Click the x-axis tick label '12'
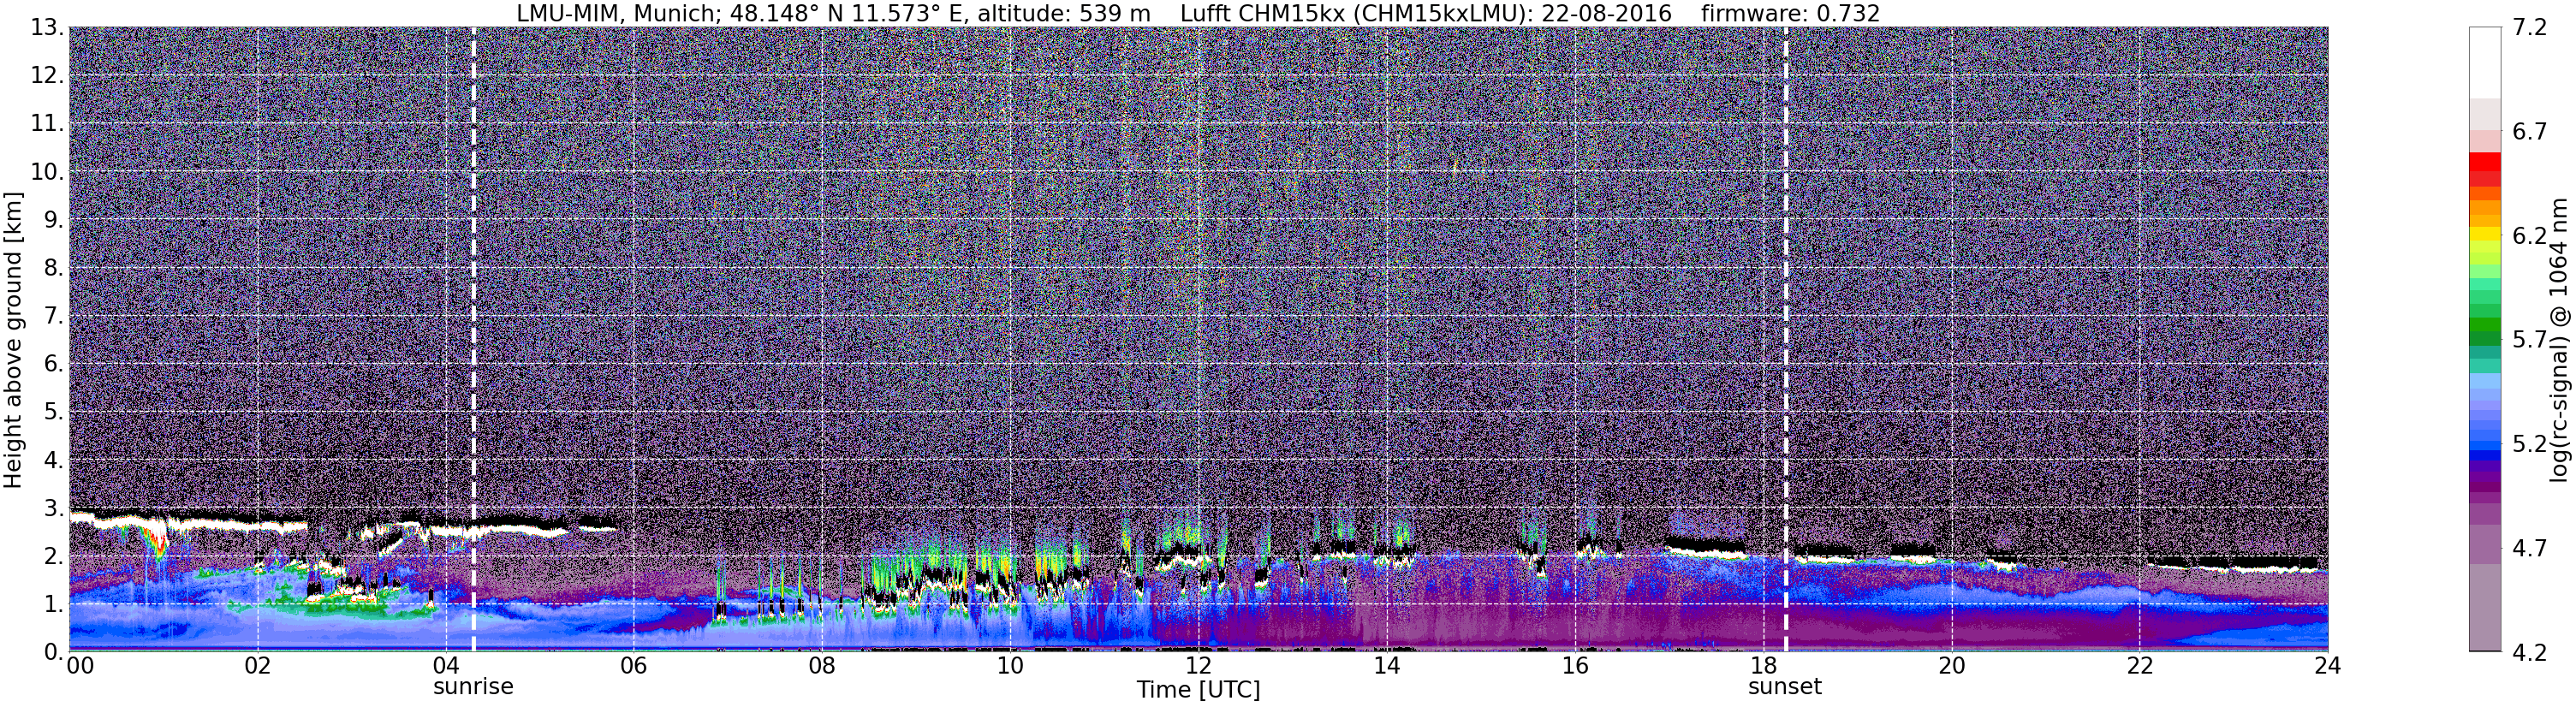The image size is (2576, 707). [x=1198, y=666]
